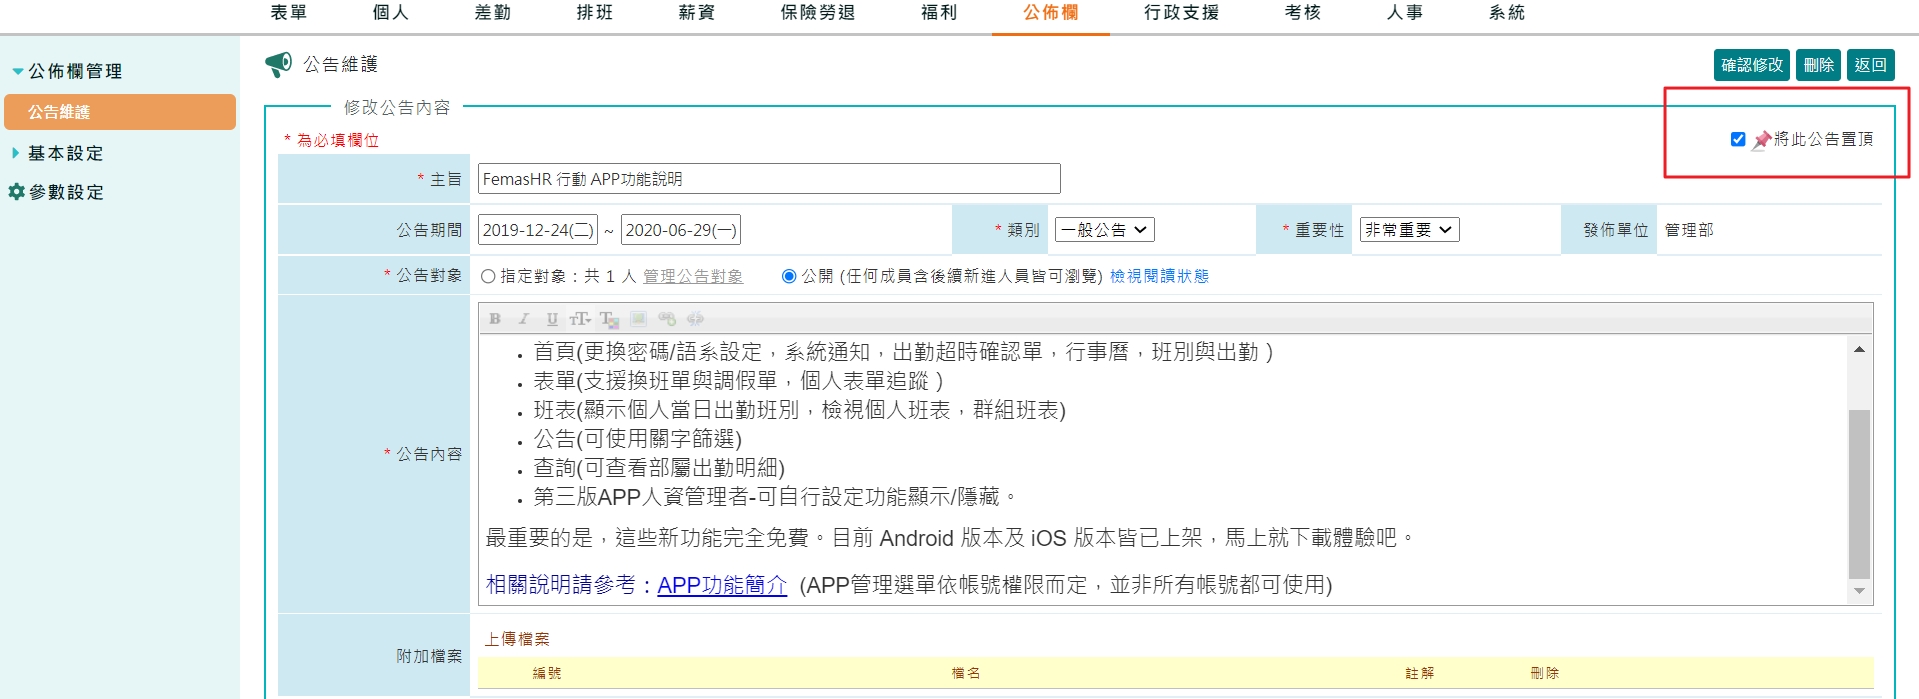The width and height of the screenshot is (1919, 699).
Task: Click the 刪除 column header in attachments
Action: (x=1545, y=673)
